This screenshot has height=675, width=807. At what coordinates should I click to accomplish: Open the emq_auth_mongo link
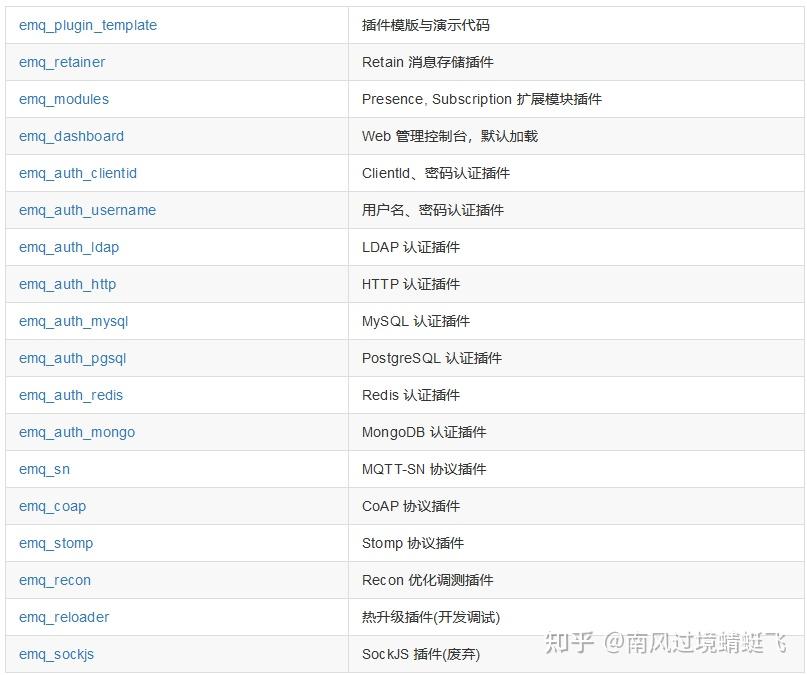tap(77, 433)
